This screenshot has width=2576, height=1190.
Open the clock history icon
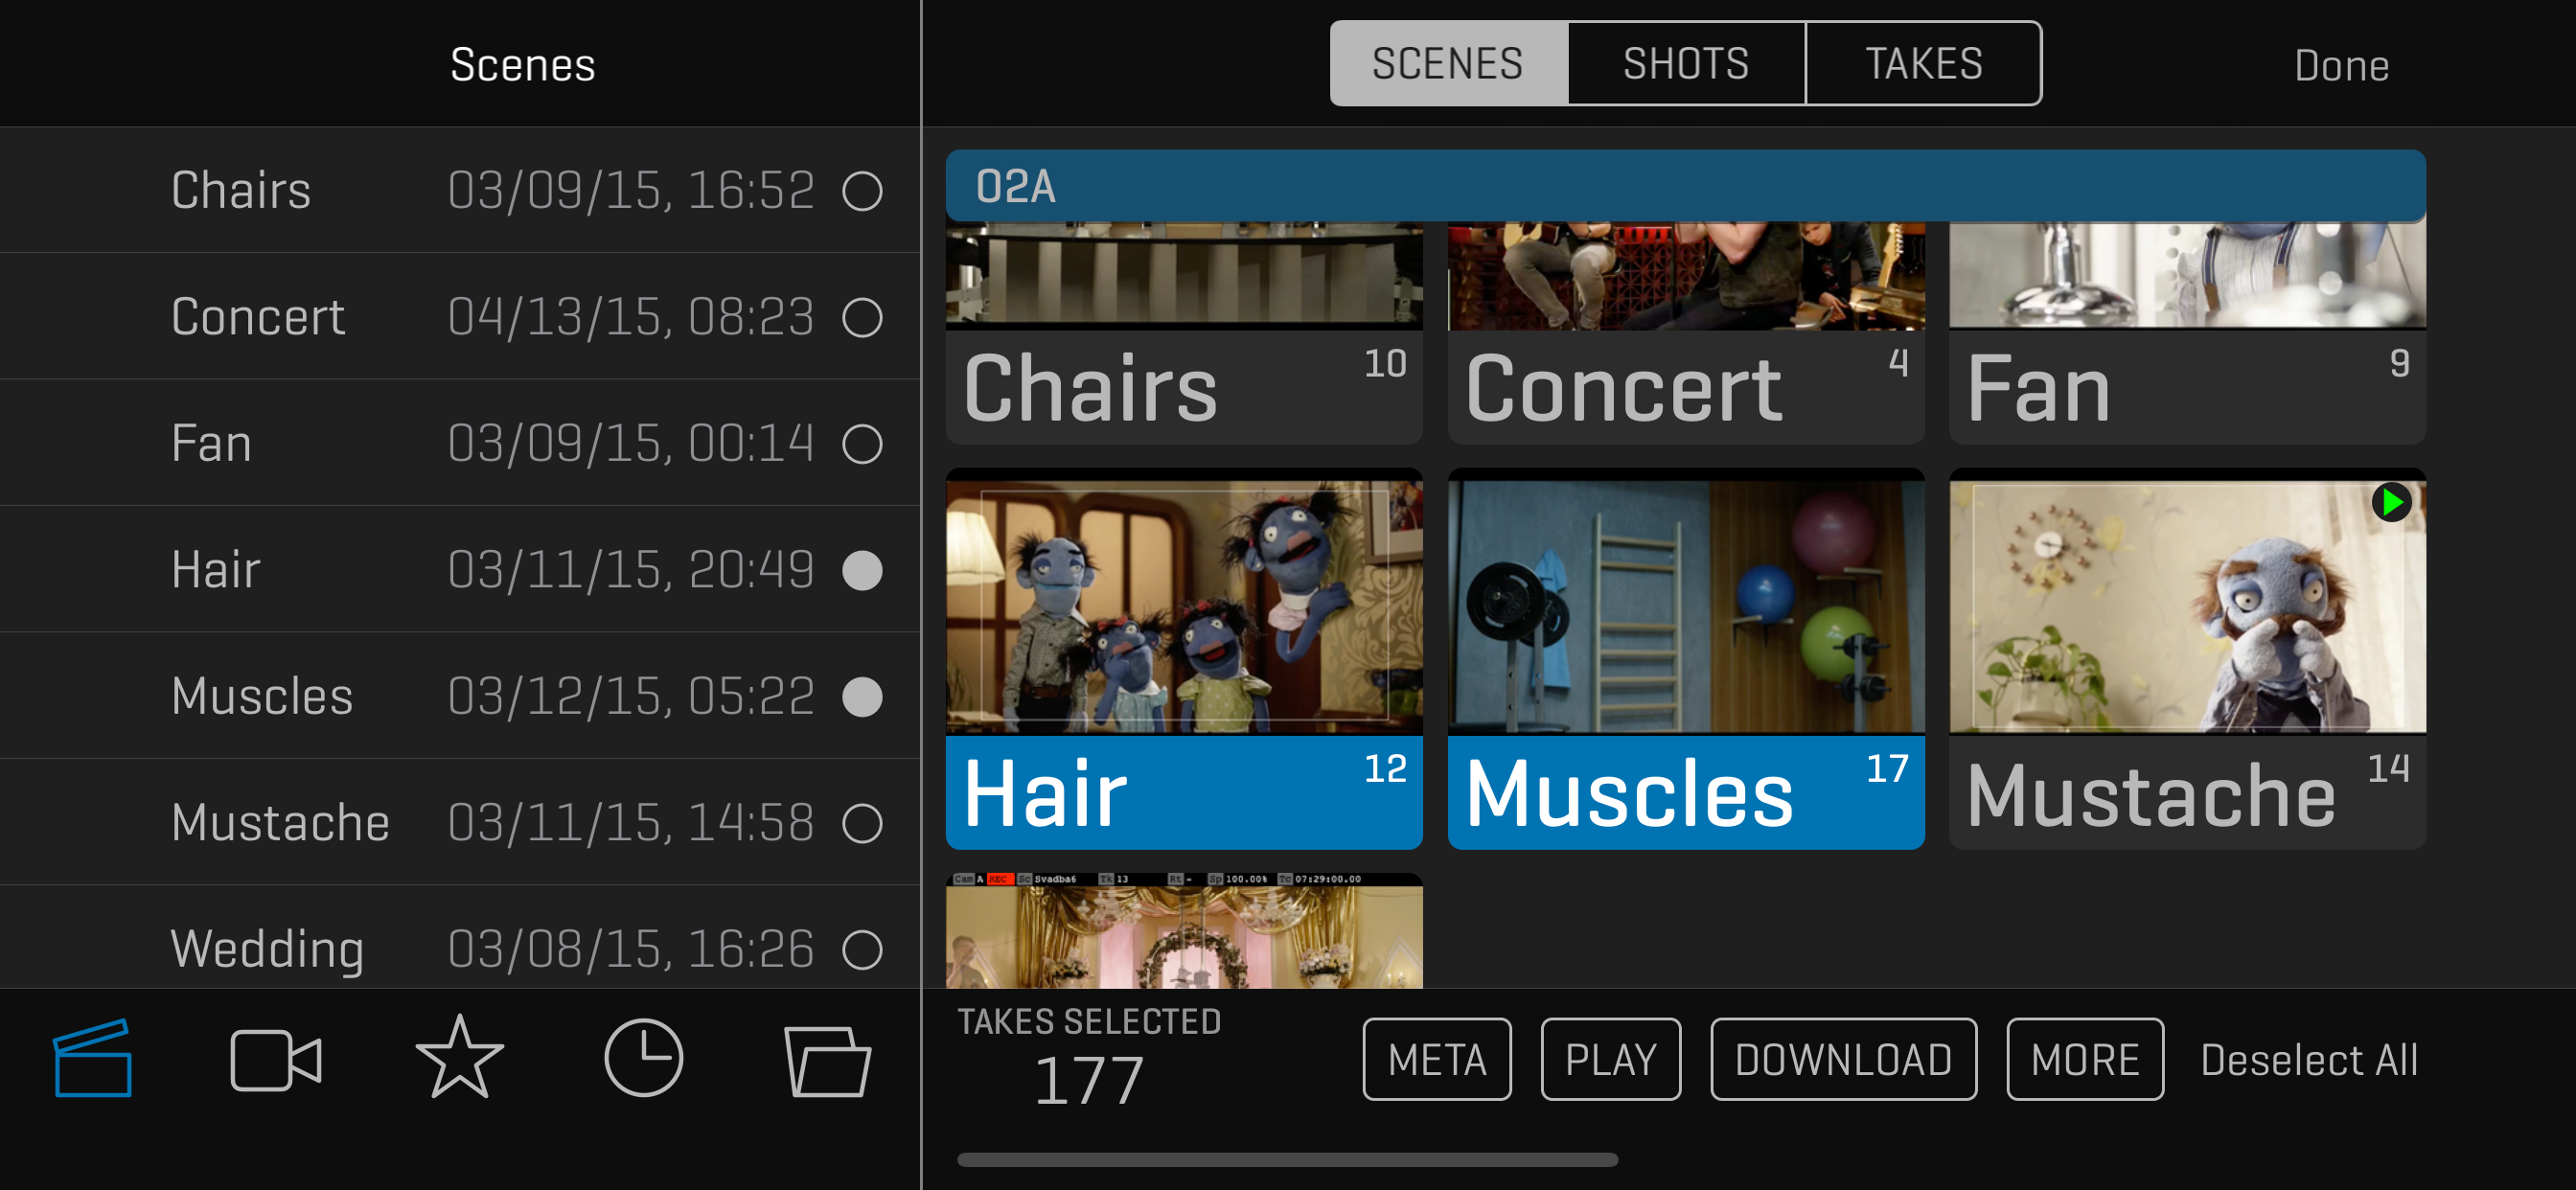(644, 1058)
